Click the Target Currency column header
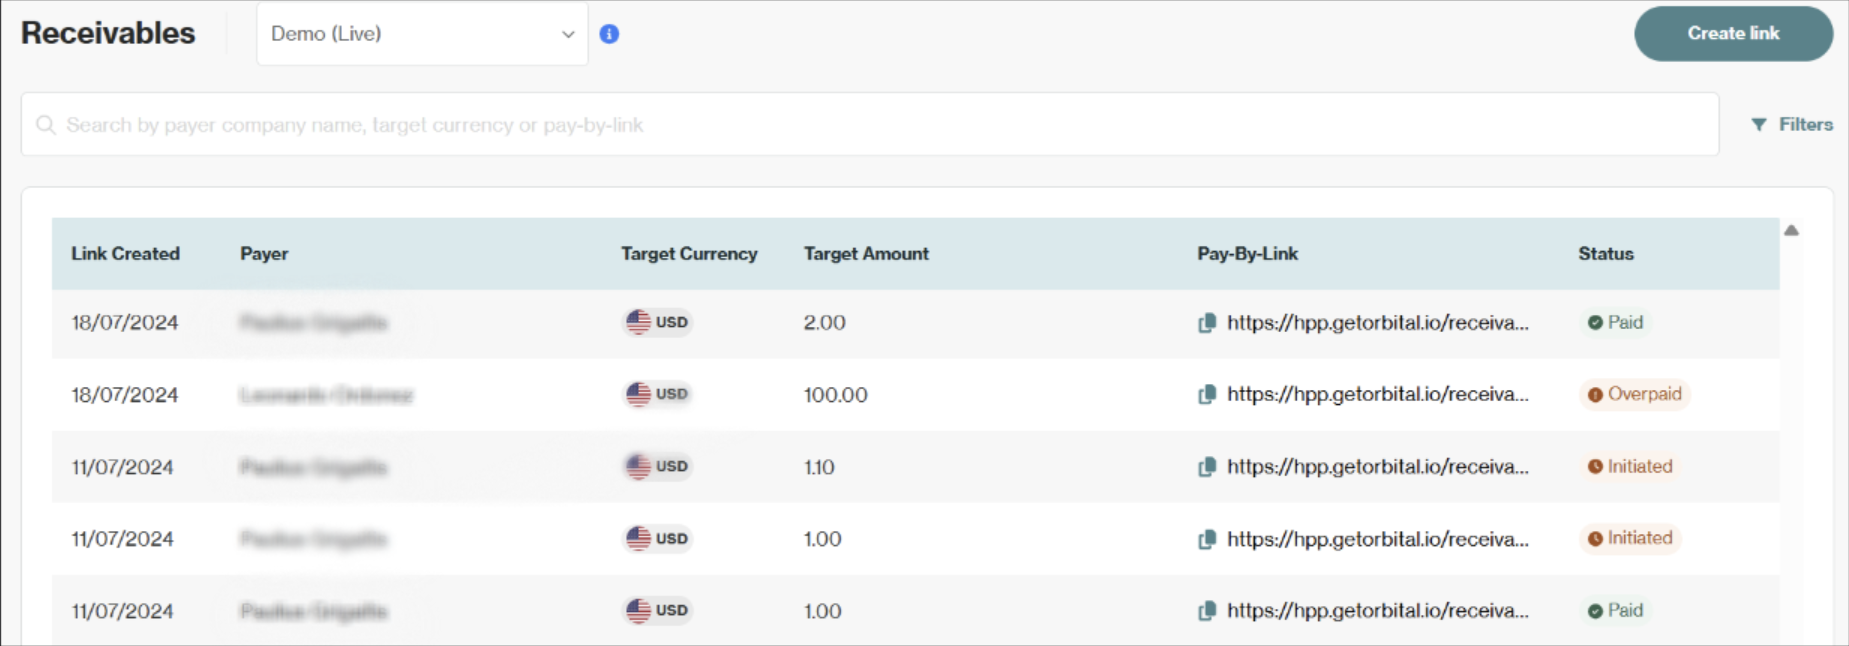 [x=689, y=254]
